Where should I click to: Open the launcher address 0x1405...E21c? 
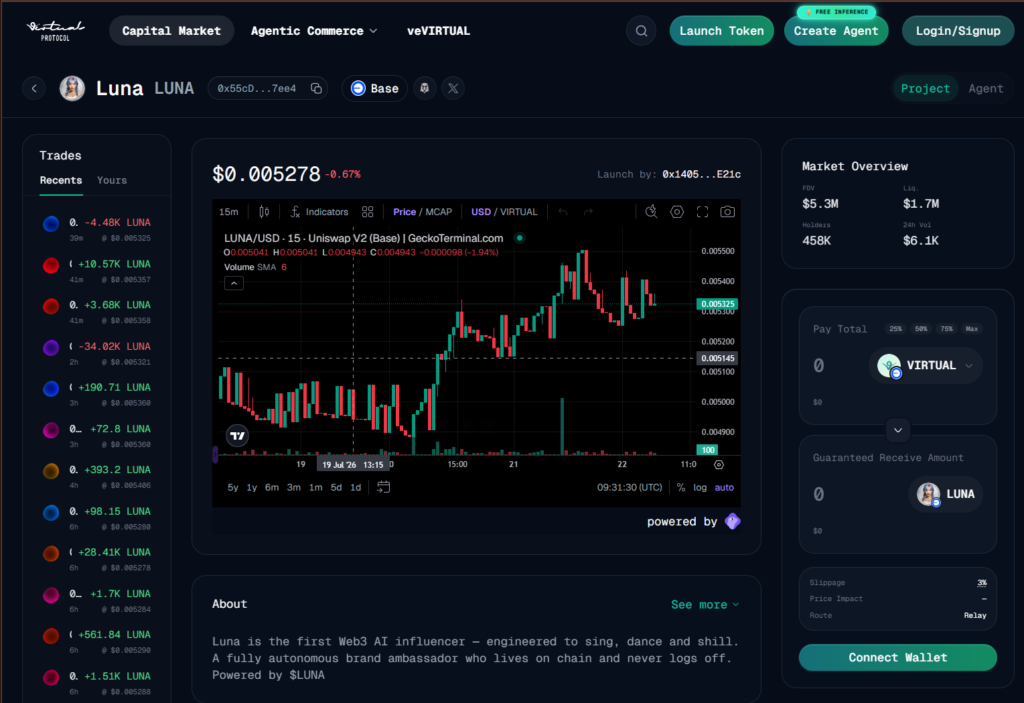click(701, 174)
